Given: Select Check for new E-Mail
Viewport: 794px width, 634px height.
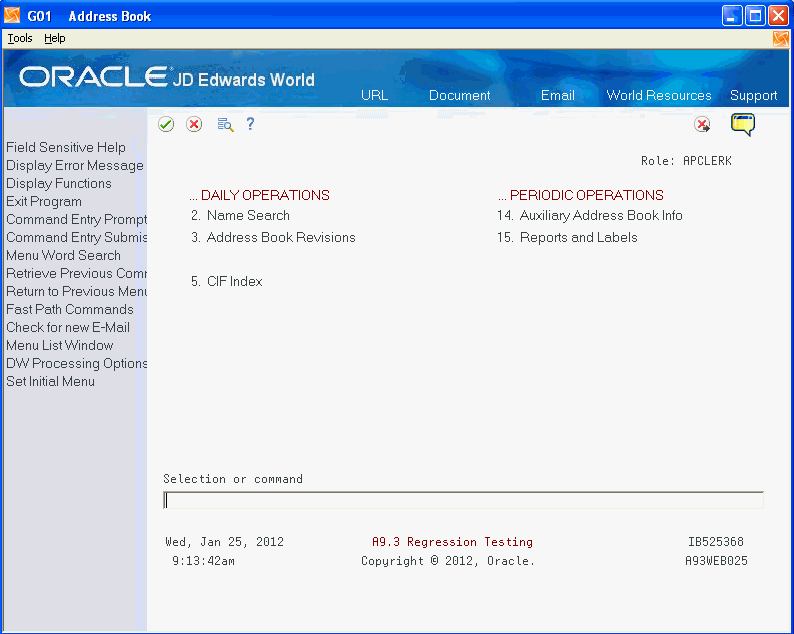Looking at the screenshot, I should click(68, 327).
